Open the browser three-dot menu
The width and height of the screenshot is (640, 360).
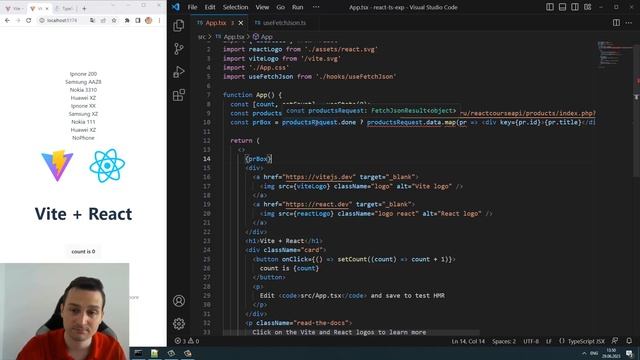tap(159, 20)
